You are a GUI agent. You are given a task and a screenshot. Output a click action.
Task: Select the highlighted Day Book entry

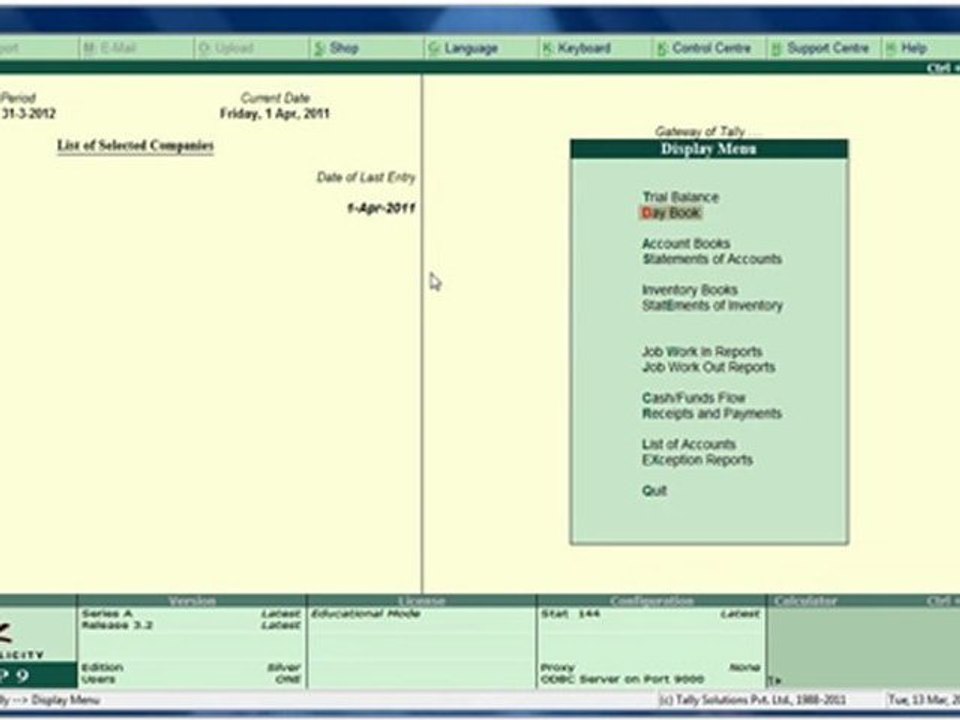click(670, 212)
